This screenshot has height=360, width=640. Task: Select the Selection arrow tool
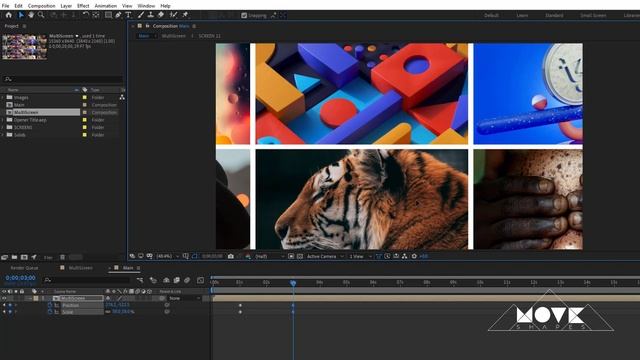[21, 15]
